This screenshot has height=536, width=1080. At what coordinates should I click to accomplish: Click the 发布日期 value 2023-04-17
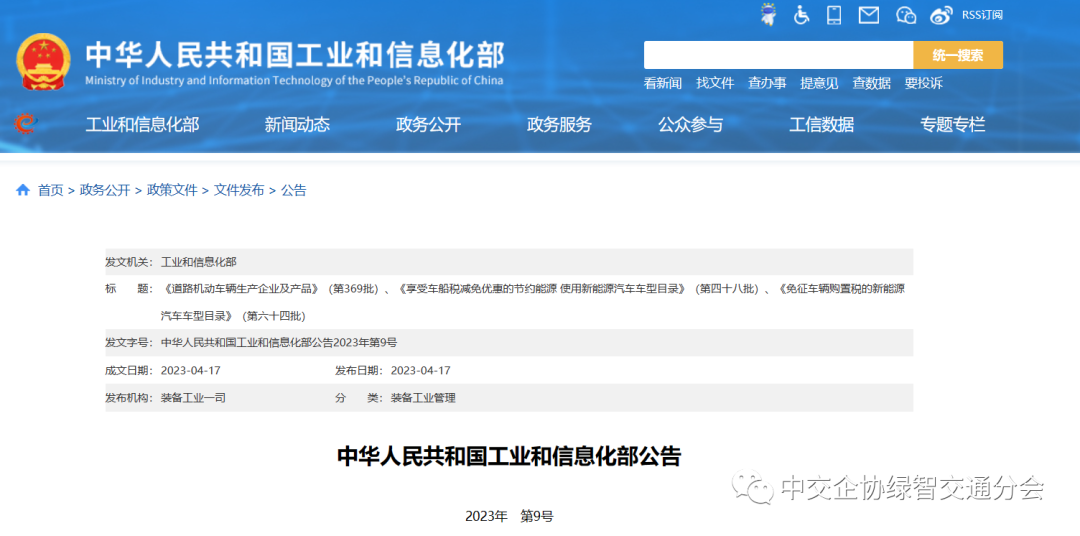[421, 371]
